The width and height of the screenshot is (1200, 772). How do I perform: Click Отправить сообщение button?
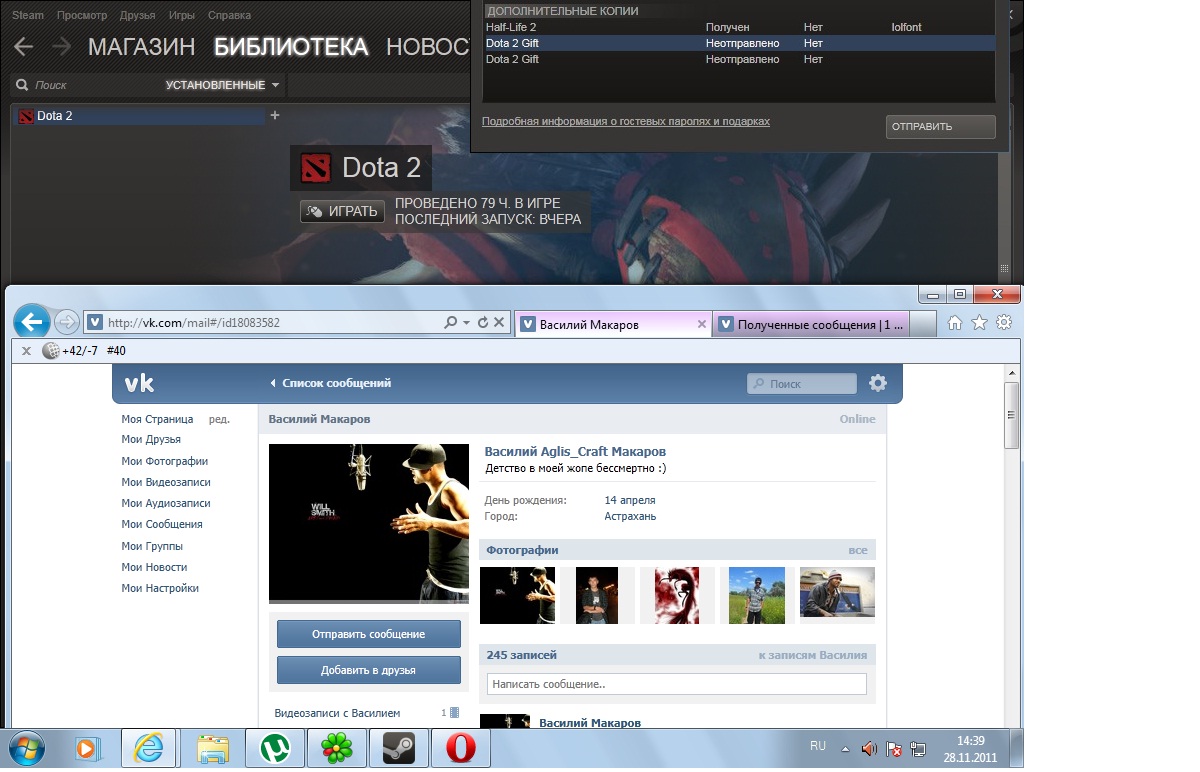pos(368,634)
